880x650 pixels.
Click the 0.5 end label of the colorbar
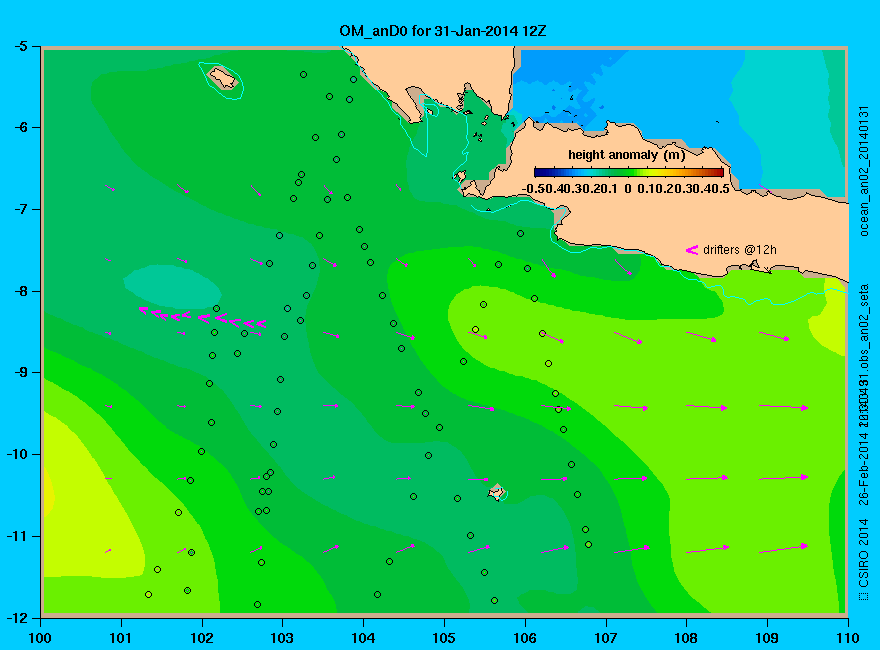click(721, 189)
